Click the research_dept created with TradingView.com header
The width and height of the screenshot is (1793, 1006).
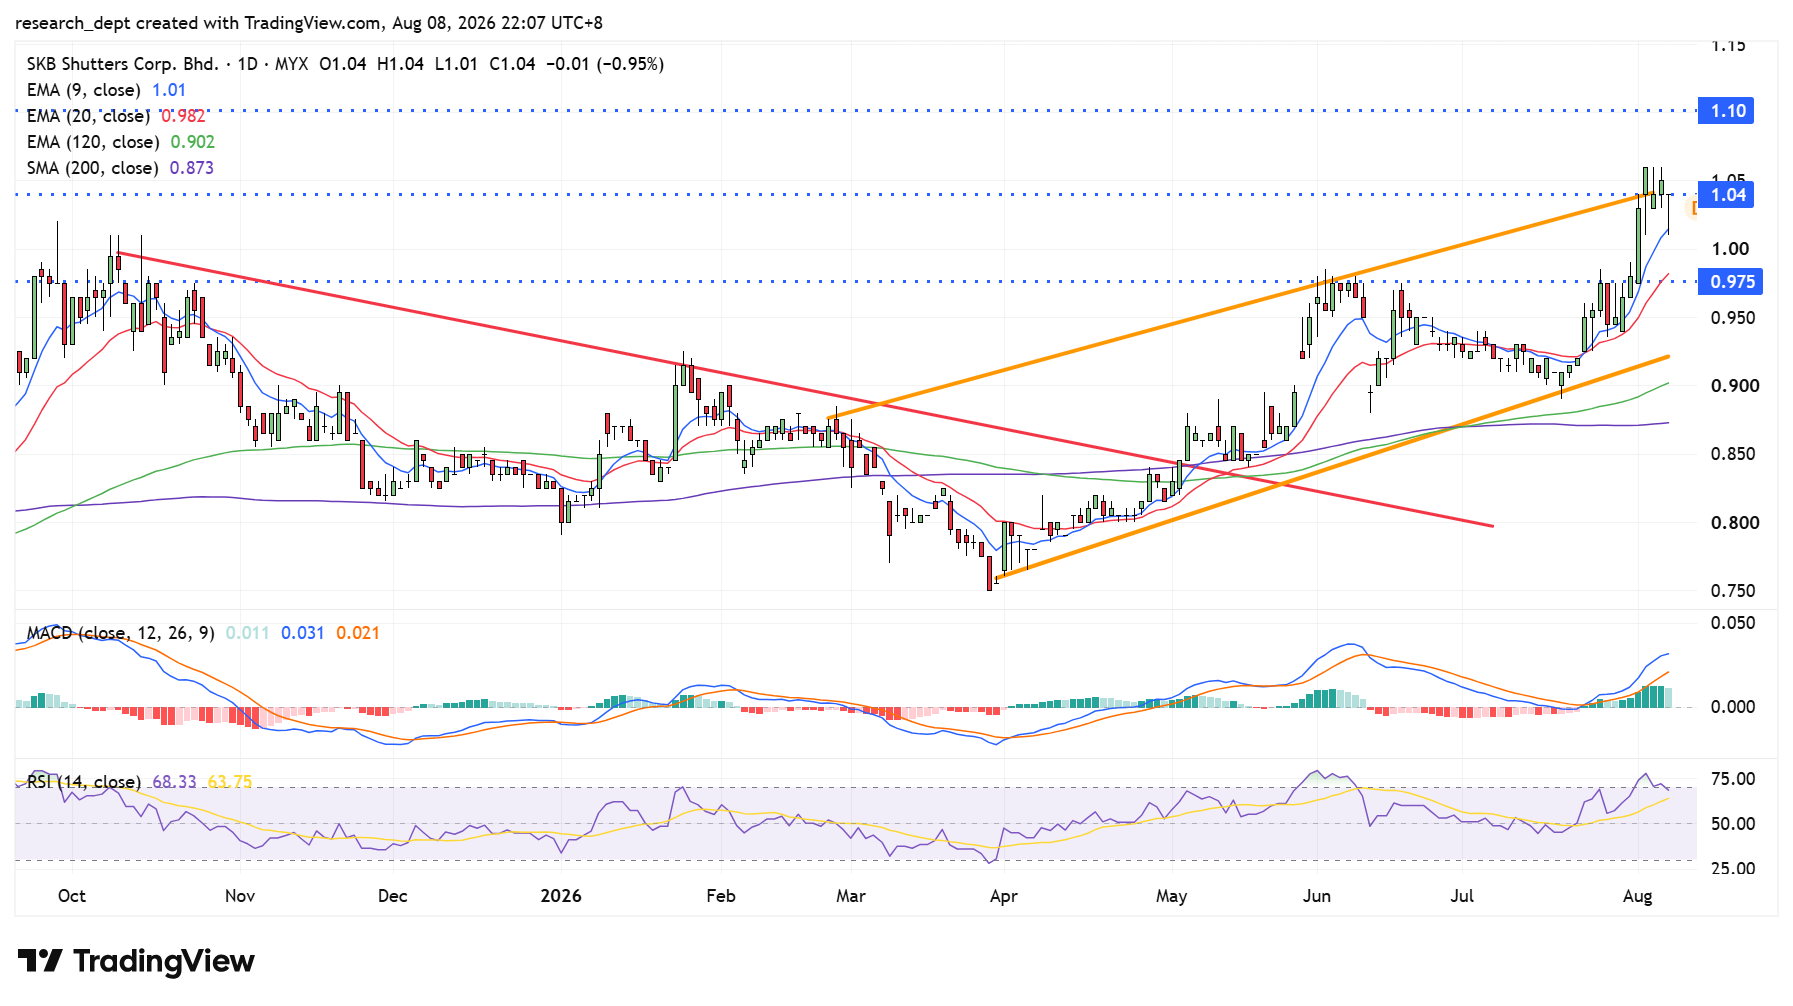199,23
